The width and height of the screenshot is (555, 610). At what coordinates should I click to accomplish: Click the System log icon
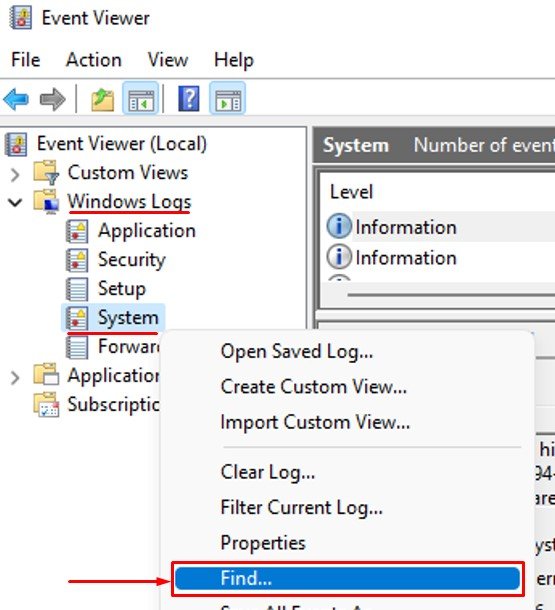point(77,318)
